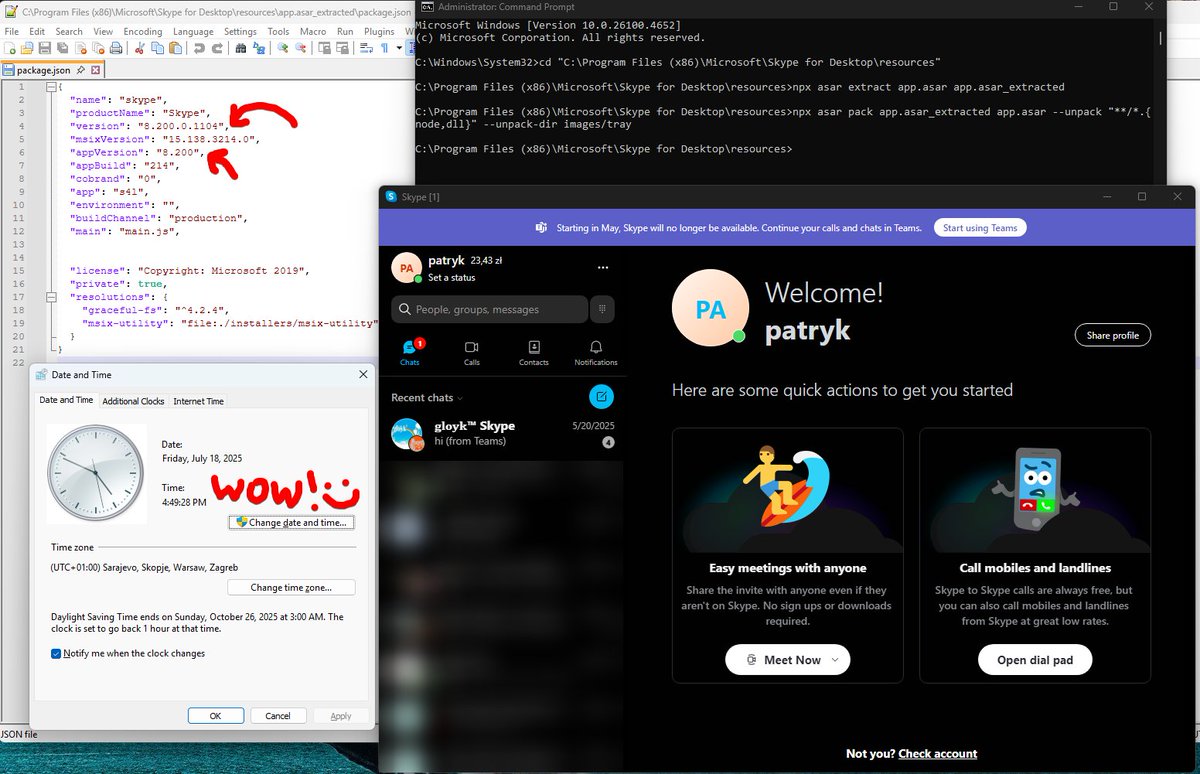Close the package.json tab

95,71
